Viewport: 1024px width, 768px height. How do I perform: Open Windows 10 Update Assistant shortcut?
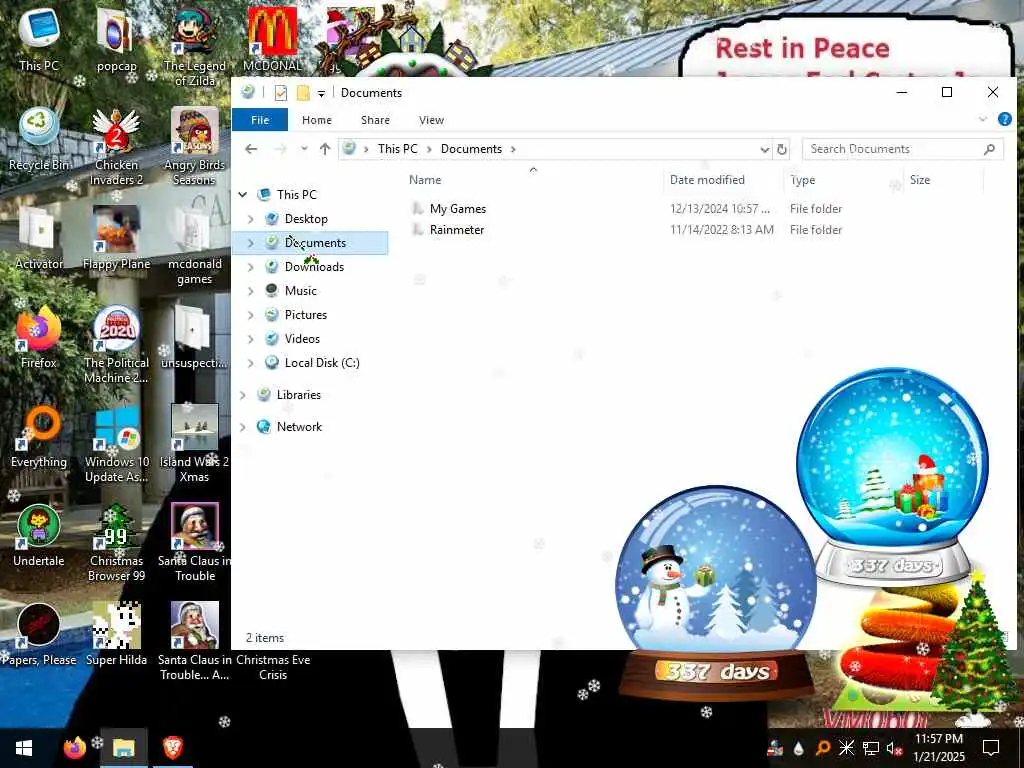point(116,444)
